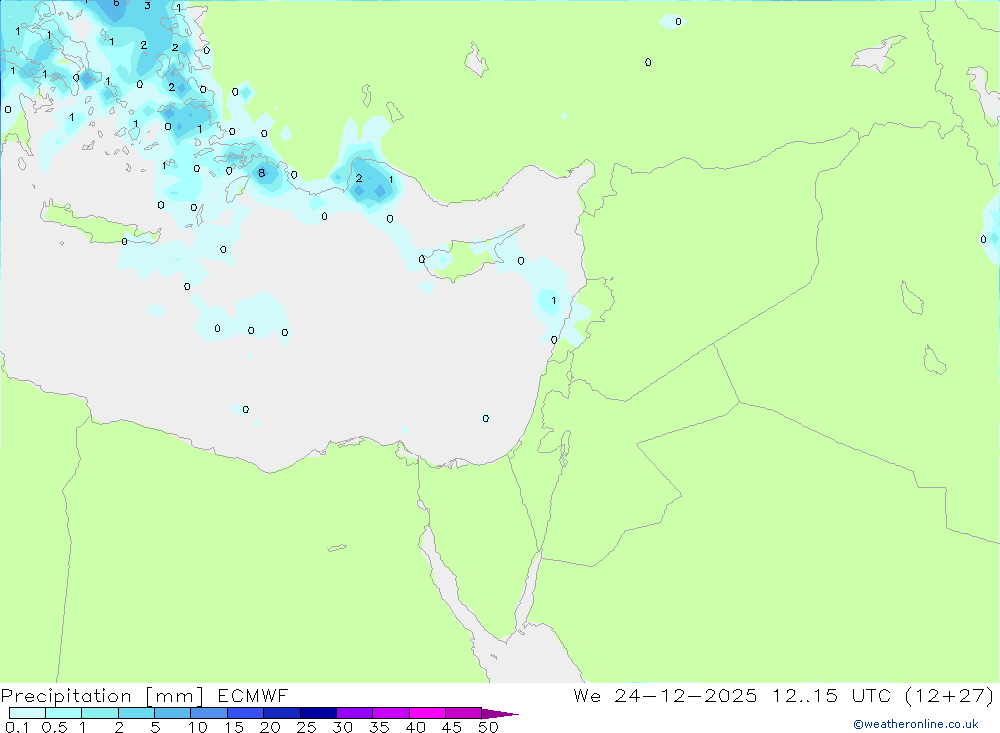The width and height of the screenshot is (1000, 733).
Task: Click the 1–2 mm legend color swatch
Action: 100,713
